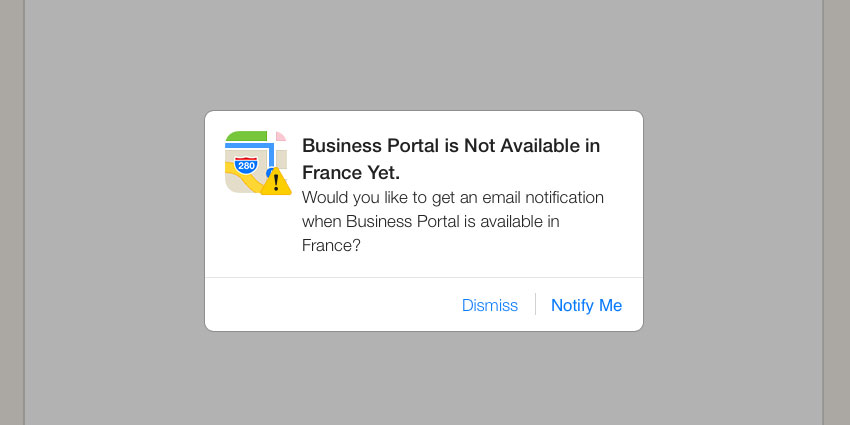Click the dimmed gray background above the dialog
Image resolution: width=850 pixels, height=425 pixels.
[424, 54]
